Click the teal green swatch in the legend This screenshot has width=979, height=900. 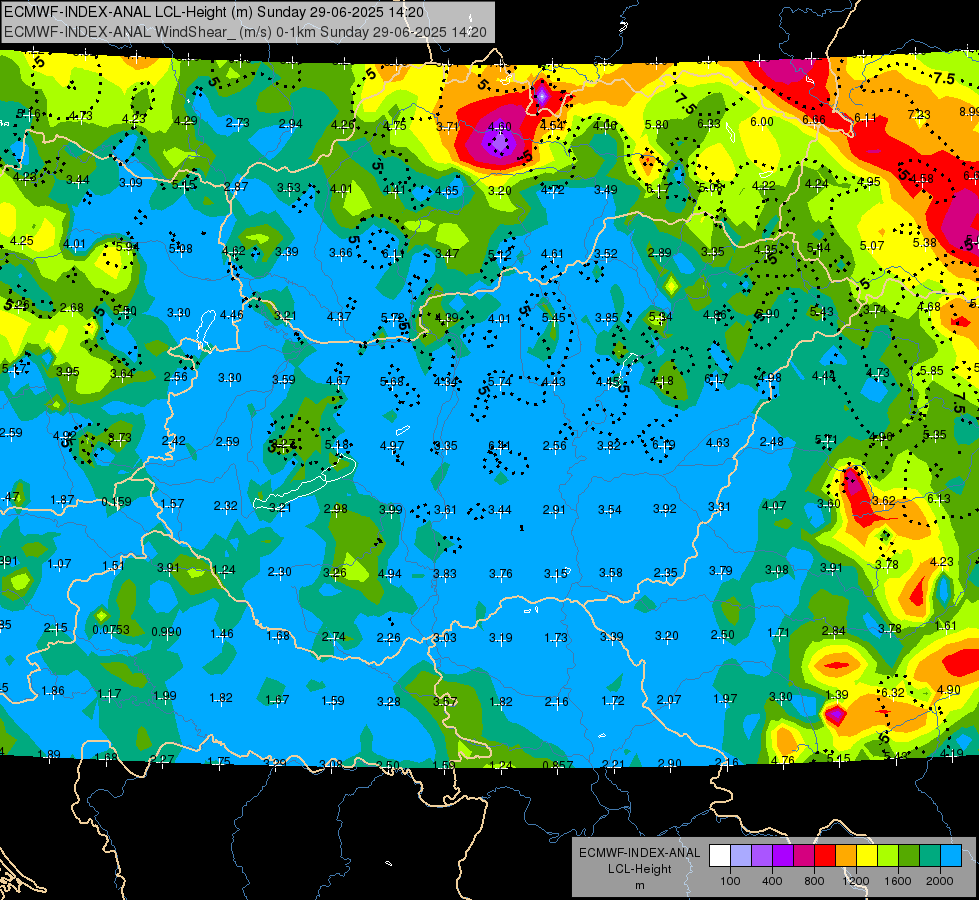(x=930, y=856)
